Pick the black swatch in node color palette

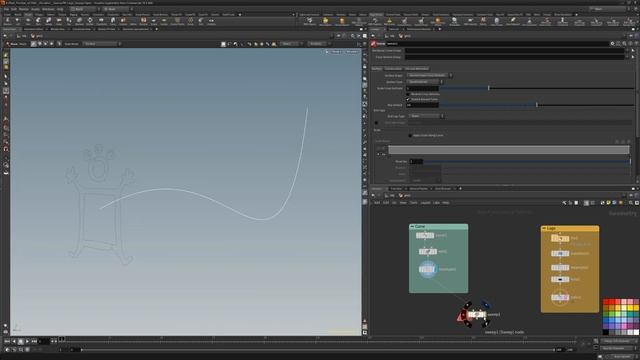606,333
